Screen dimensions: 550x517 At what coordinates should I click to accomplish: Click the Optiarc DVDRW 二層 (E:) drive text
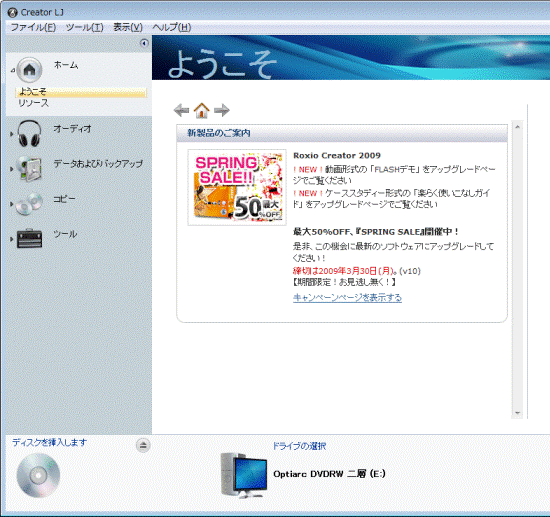click(x=329, y=474)
